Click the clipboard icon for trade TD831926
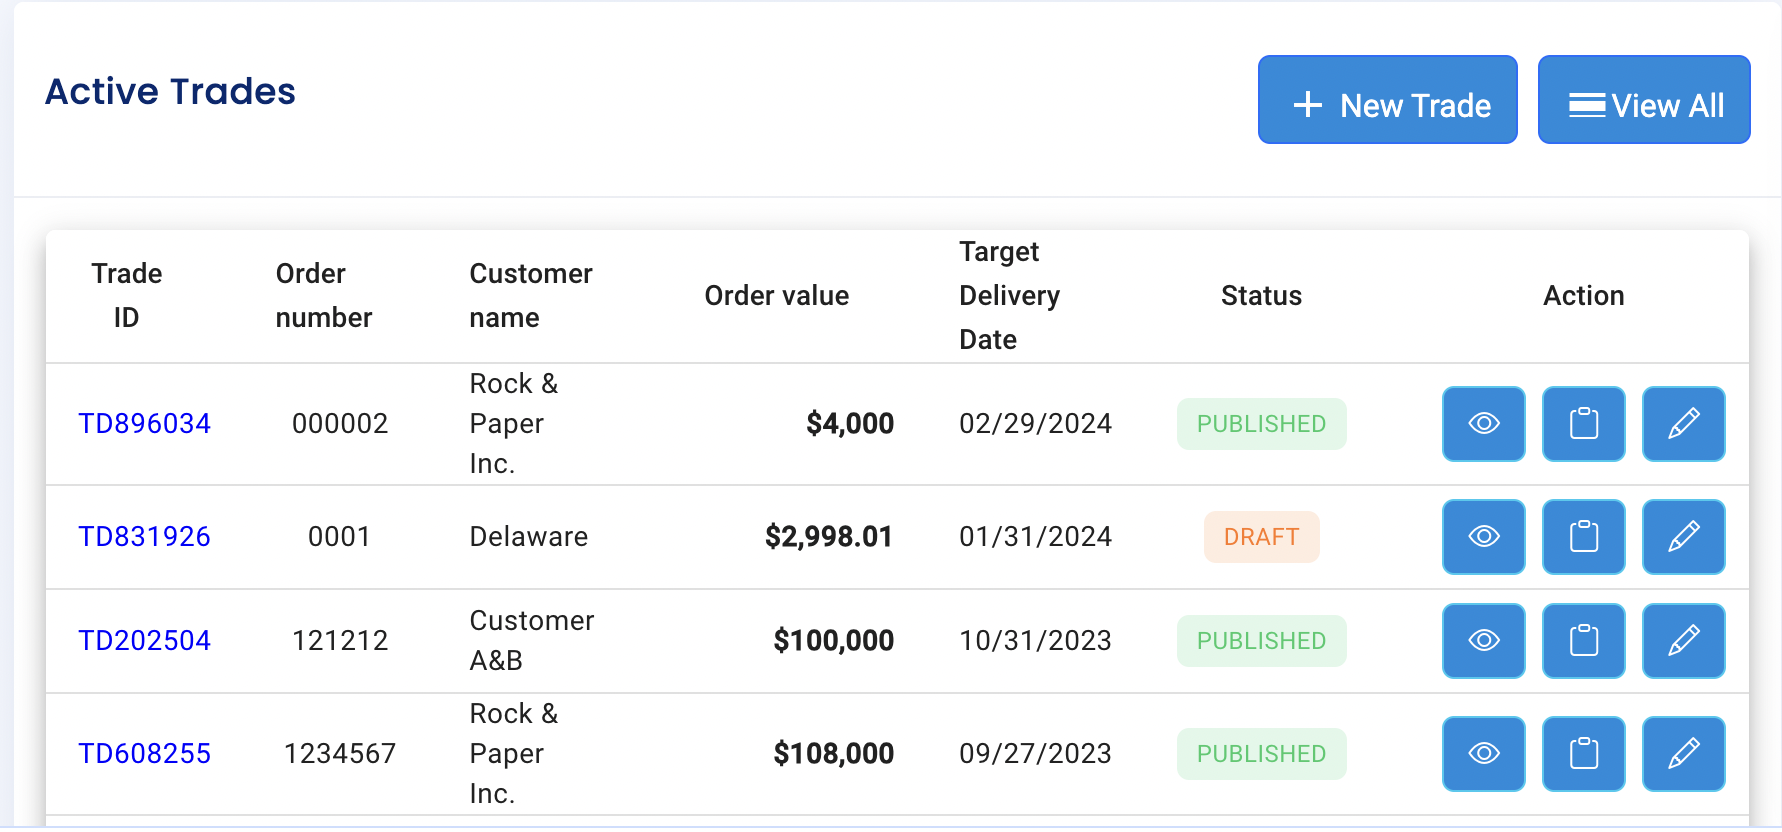Screen dimensions: 1782x832 [1583, 537]
